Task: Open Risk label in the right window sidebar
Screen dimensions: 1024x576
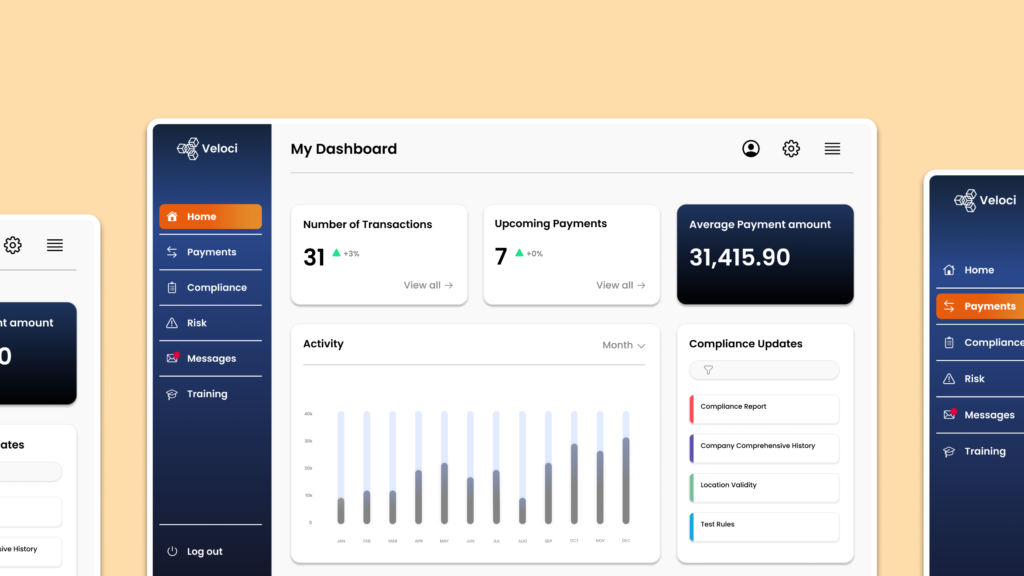Action: pyautogui.click(x=974, y=379)
